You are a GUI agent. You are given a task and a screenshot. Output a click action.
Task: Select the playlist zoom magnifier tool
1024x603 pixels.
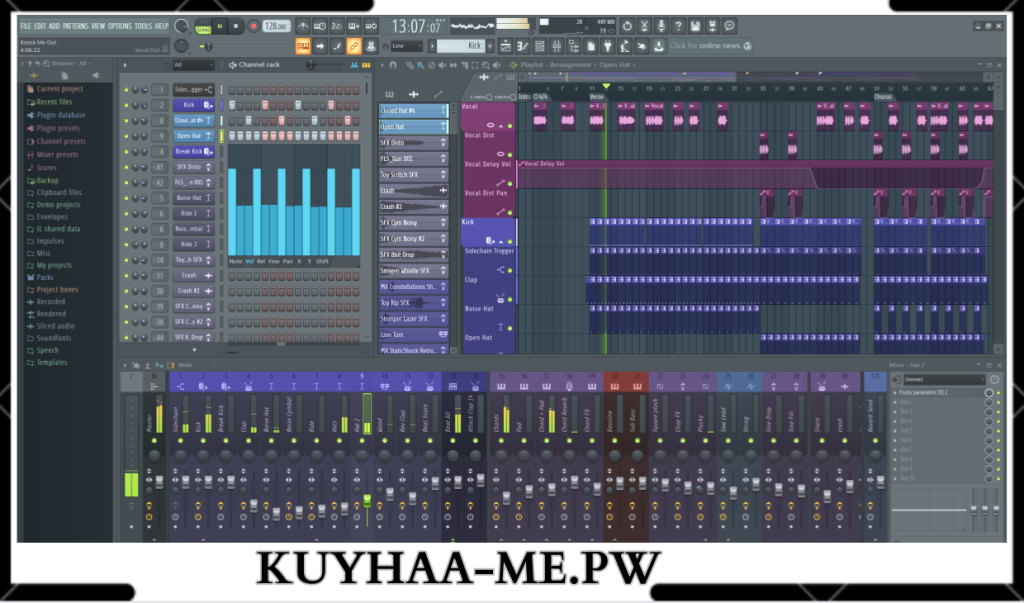(485, 65)
